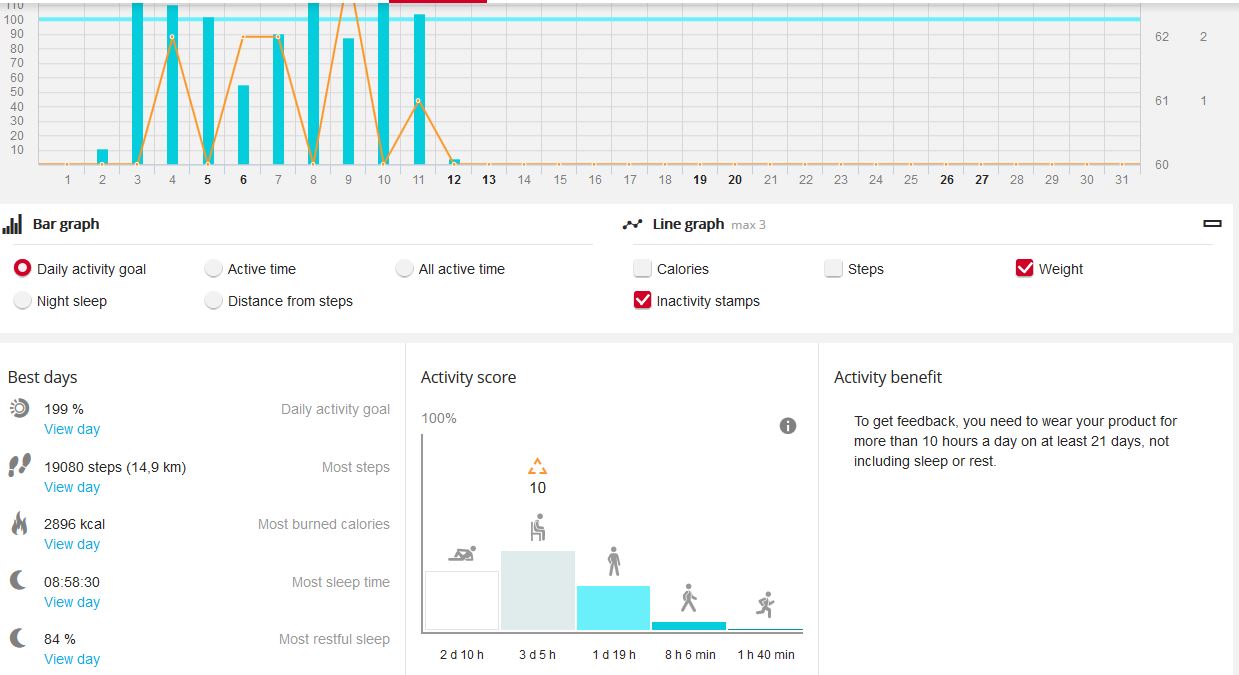Open View day for 2896 kcal
Screen dimensions: 1239x675
(72, 544)
